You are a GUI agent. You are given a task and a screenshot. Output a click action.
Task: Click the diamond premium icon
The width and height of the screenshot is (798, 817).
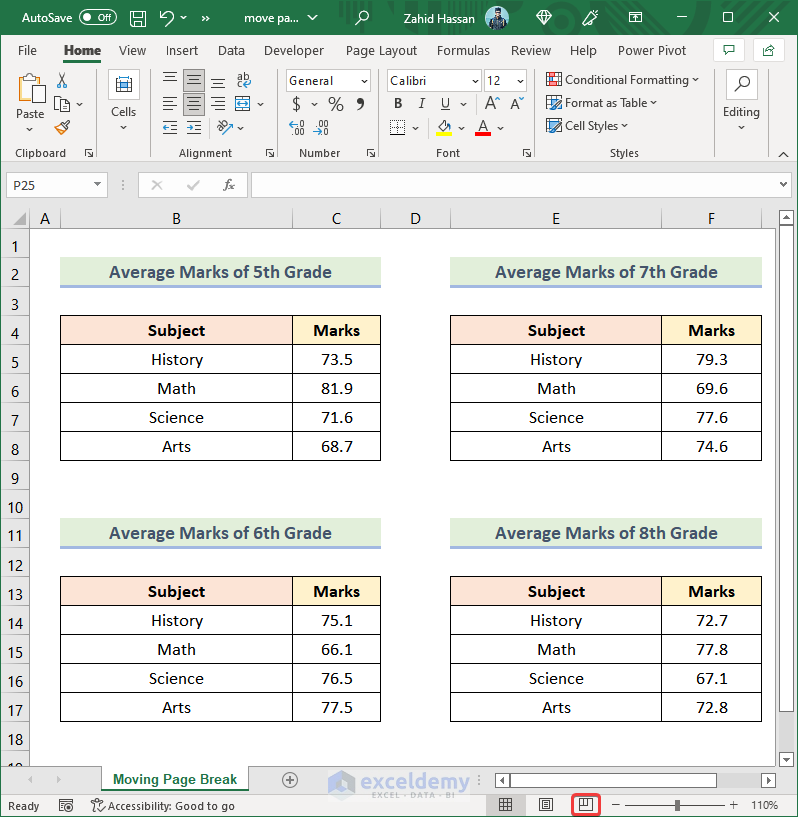click(544, 18)
